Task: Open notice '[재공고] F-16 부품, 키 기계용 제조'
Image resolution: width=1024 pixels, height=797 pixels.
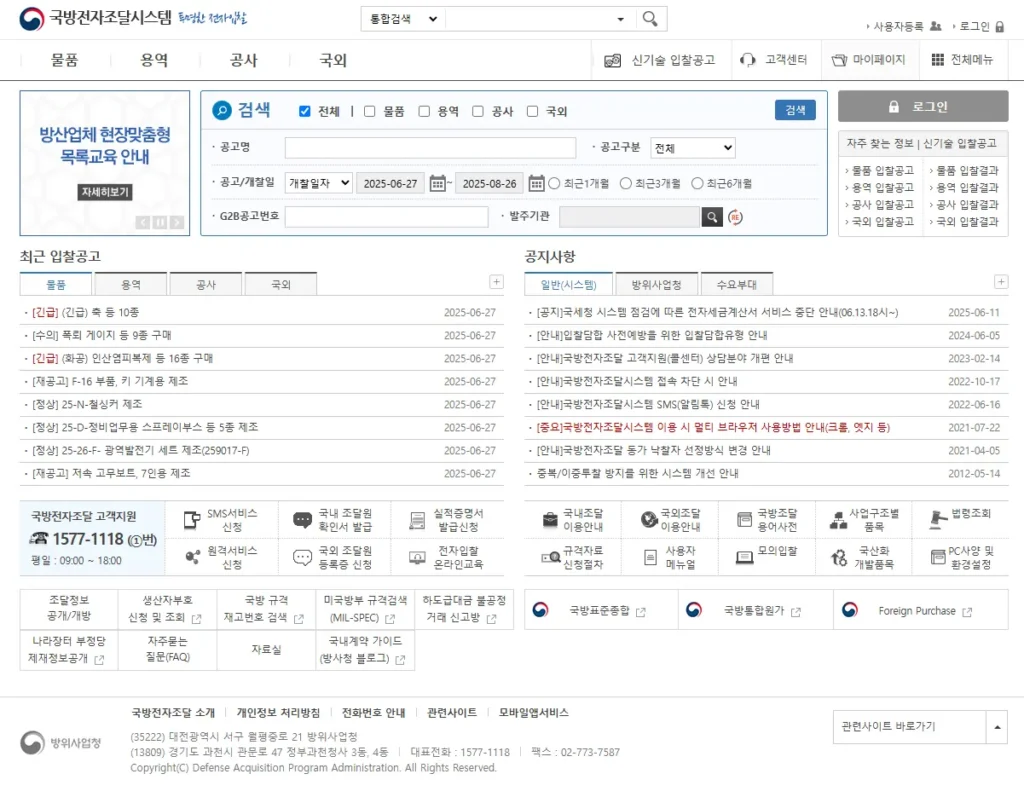Action: (110, 381)
